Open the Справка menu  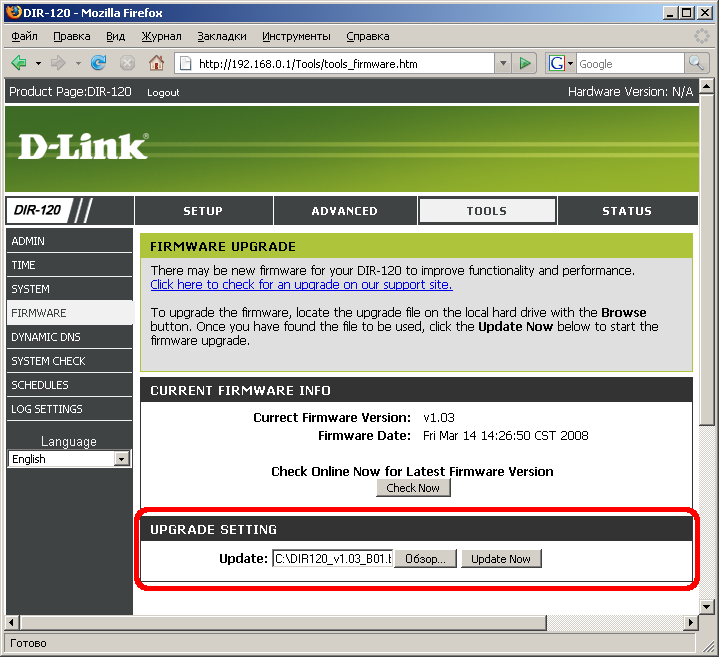click(368, 36)
